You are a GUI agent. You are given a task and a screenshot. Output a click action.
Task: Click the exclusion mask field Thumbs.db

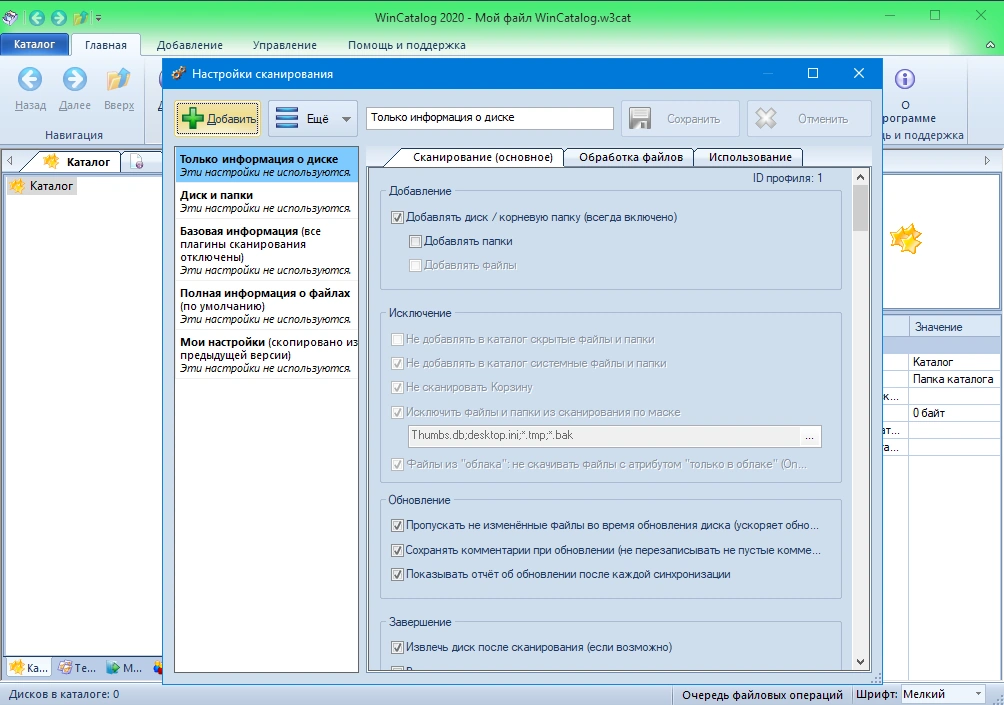click(604, 435)
